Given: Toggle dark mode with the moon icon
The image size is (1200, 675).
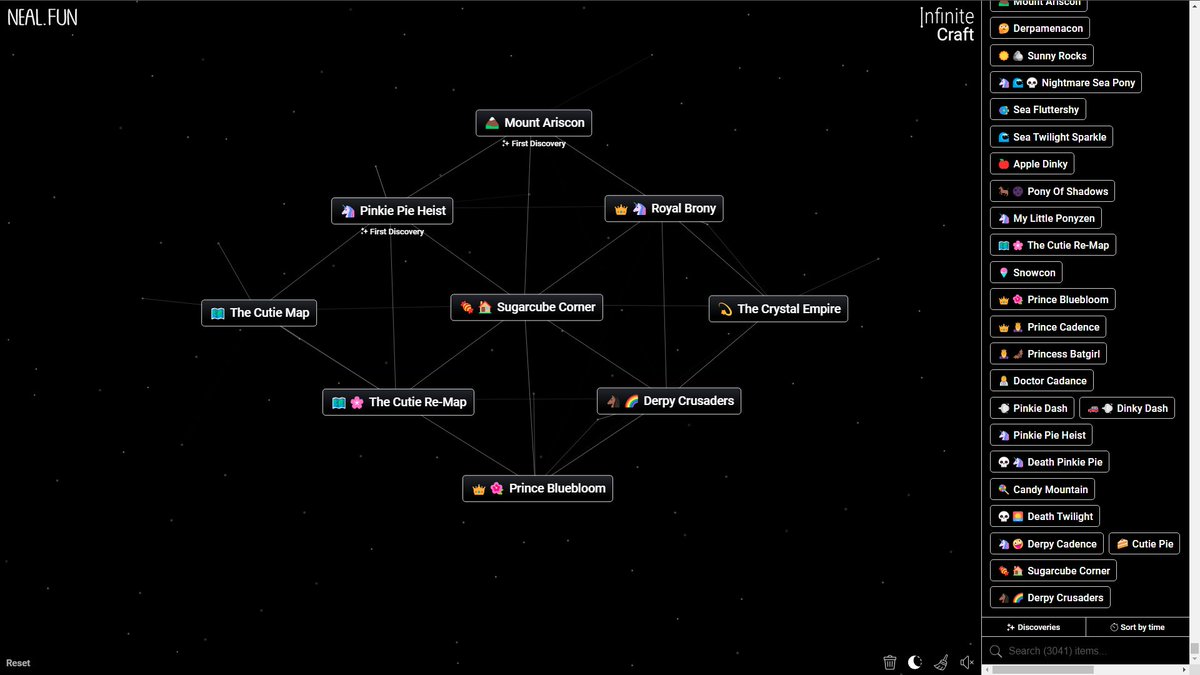Looking at the screenshot, I should point(915,662).
